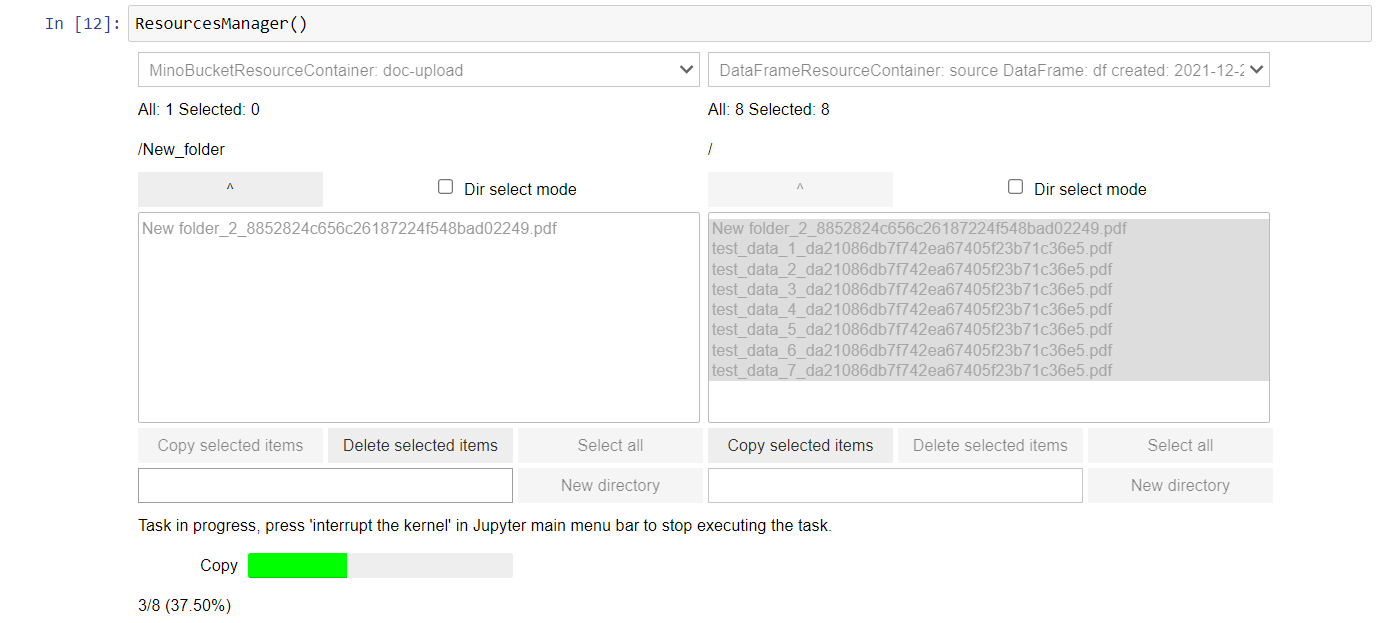Enable Dir select mode in the right panel
Screen dimensions: 1378x623
tap(1016, 187)
